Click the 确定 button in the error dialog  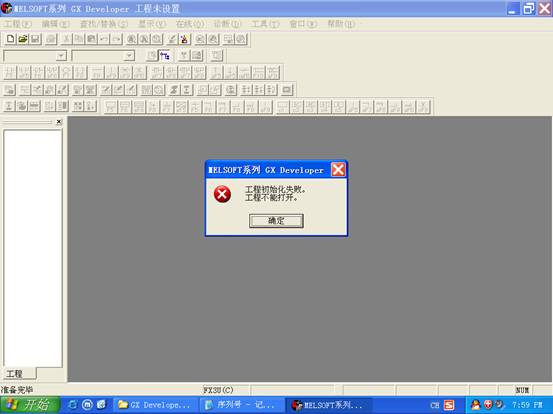click(276, 221)
